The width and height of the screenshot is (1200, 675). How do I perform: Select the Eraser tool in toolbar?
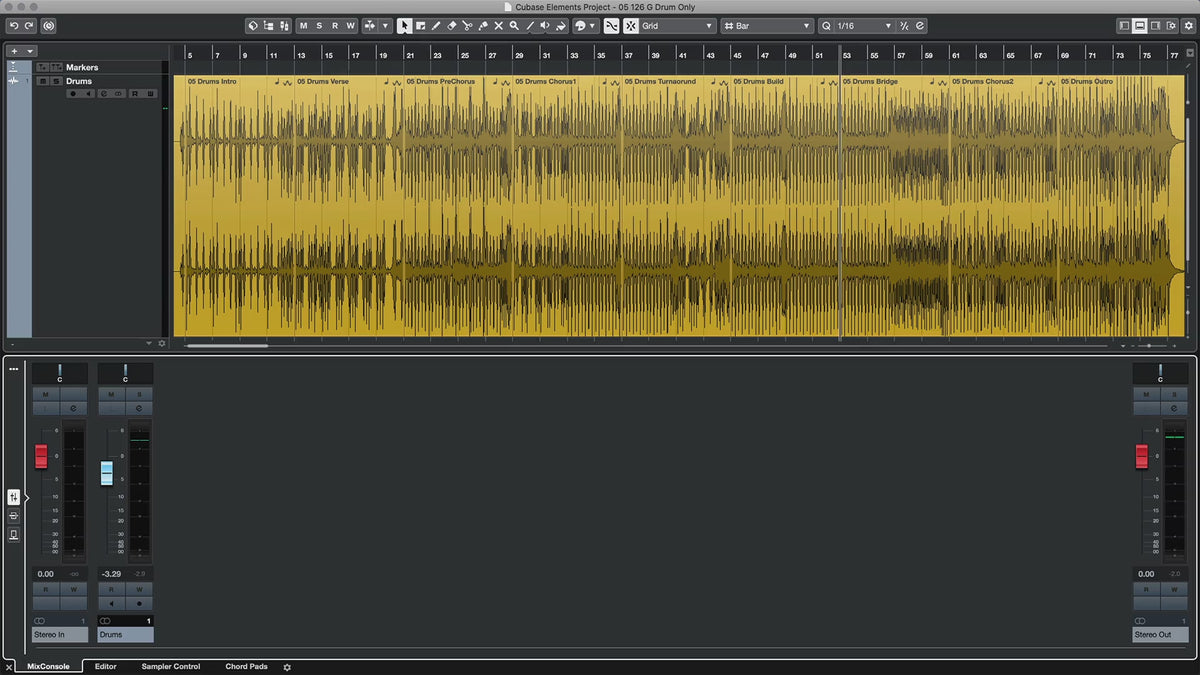(451, 26)
